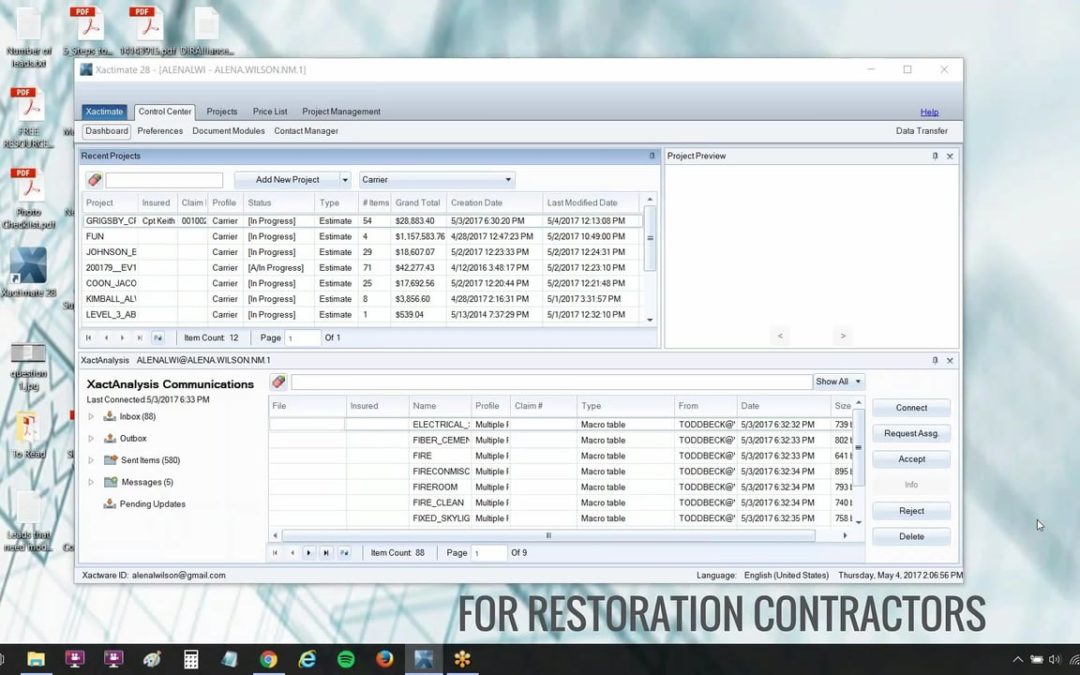This screenshot has height=675, width=1080.
Task: Clear the Recent Projects filter with eraser icon
Action: coord(94,180)
